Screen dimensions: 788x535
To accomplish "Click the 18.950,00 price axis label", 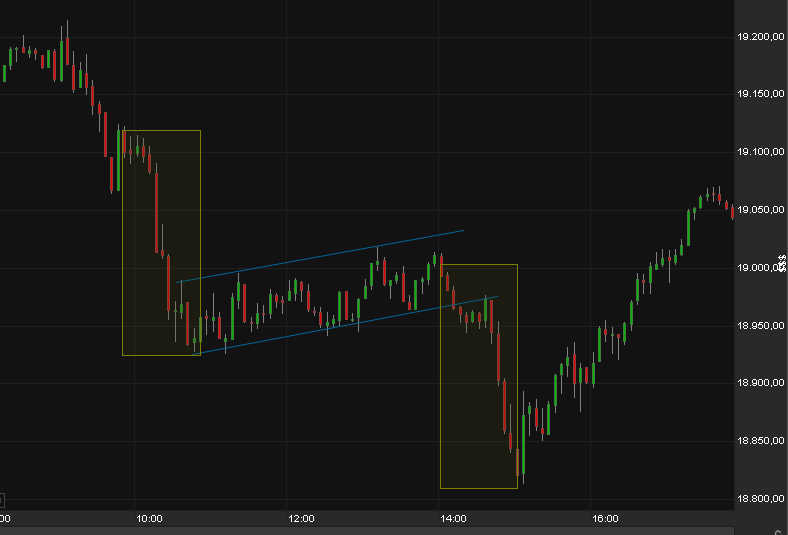I will [x=760, y=326].
